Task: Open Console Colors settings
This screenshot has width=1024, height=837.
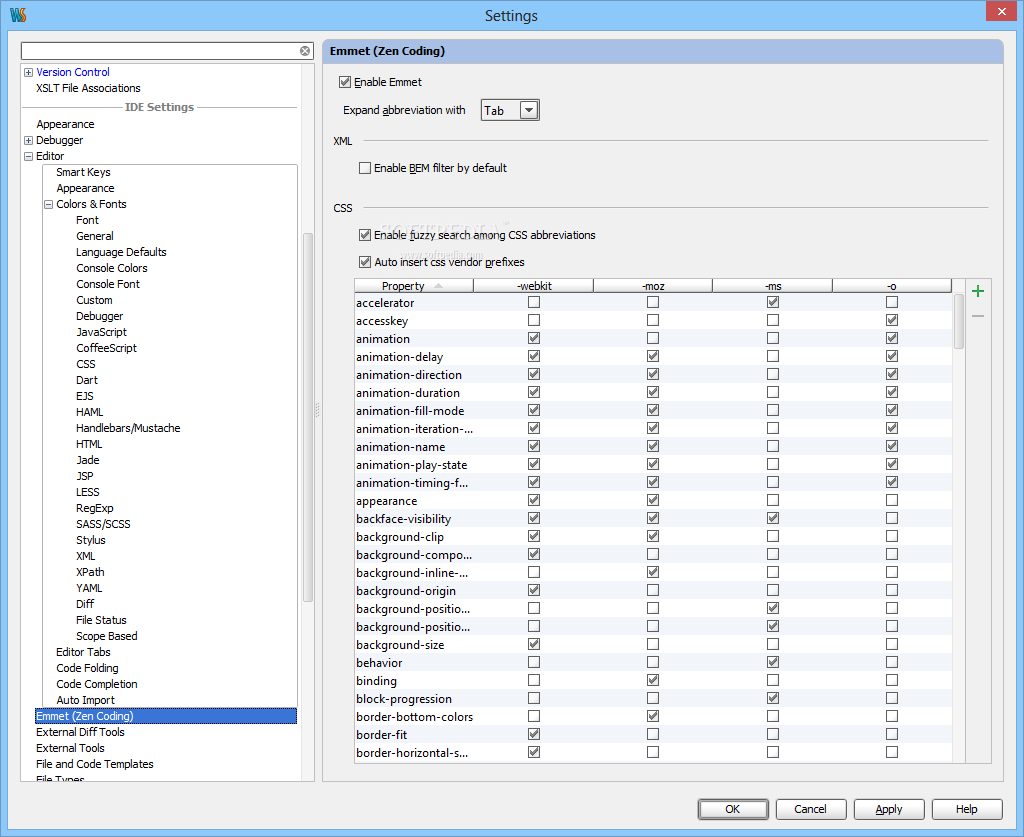Action: pos(112,268)
